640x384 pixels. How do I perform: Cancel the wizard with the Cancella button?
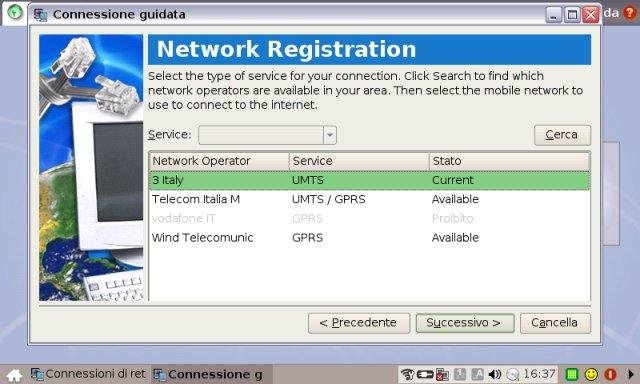click(x=555, y=323)
